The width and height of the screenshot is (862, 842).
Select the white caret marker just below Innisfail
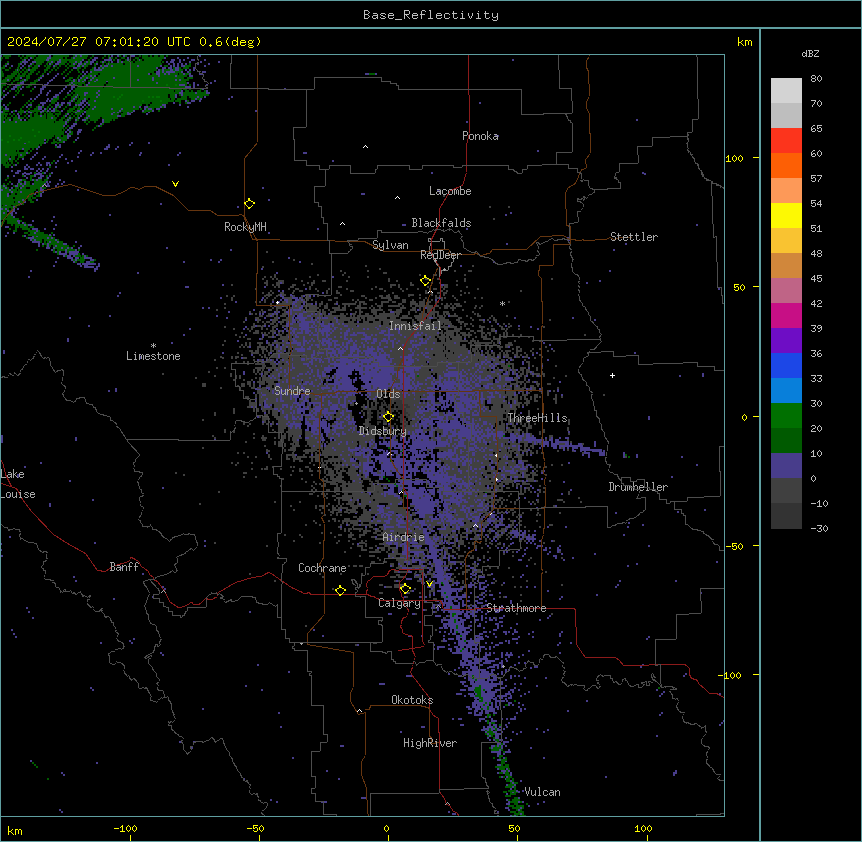coord(400,348)
